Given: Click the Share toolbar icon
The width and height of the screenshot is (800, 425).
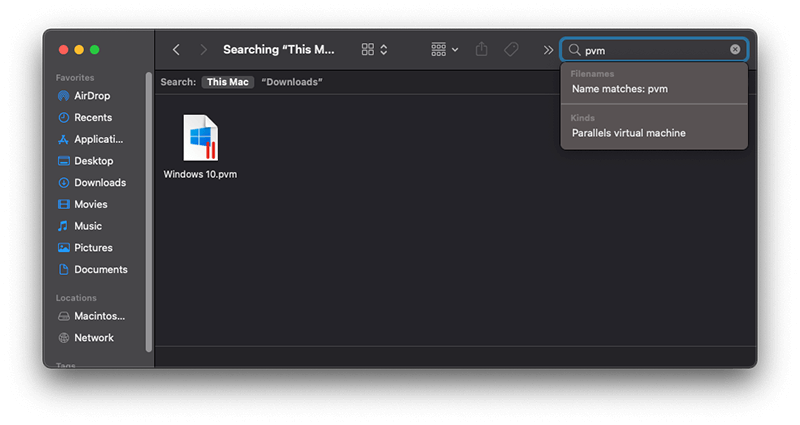Looking at the screenshot, I should coord(481,49).
